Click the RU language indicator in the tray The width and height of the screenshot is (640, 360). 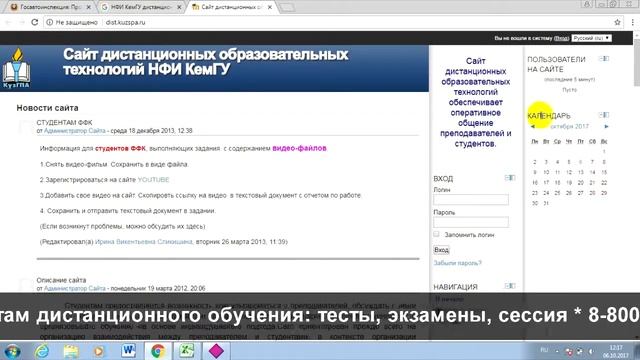click(x=544, y=350)
